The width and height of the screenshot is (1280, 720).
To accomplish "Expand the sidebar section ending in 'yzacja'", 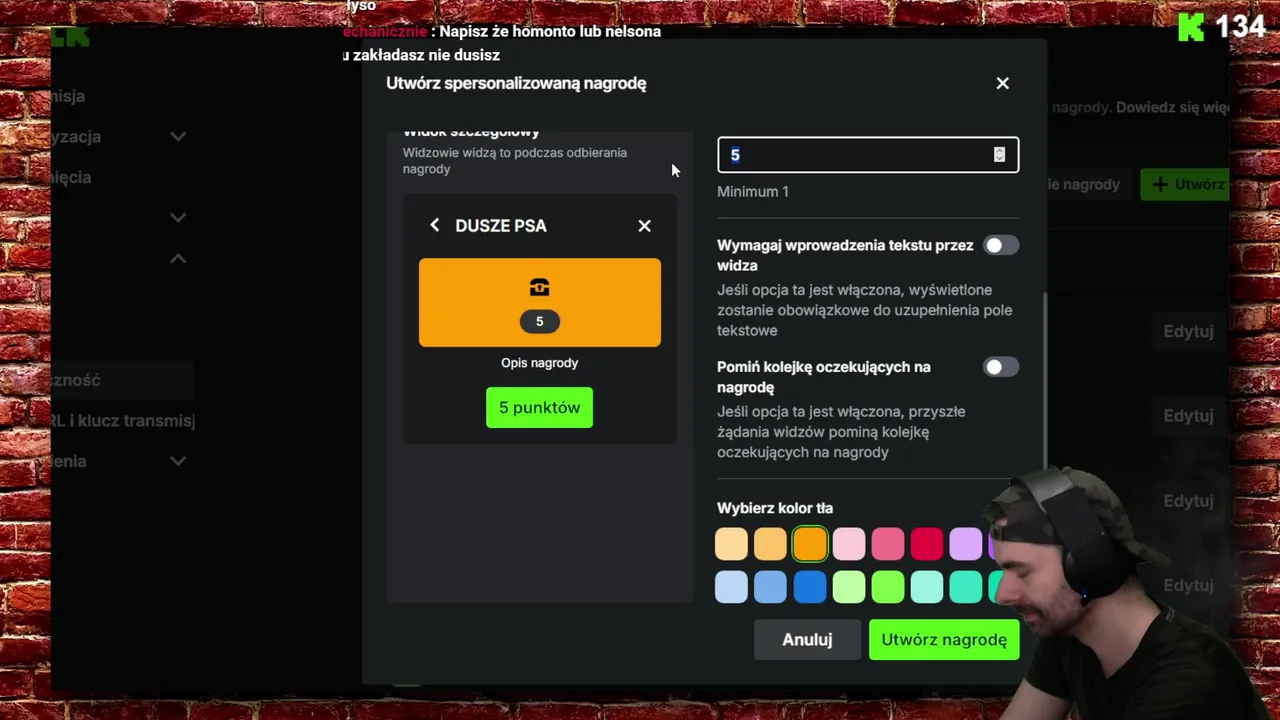I will click(x=178, y=136).
